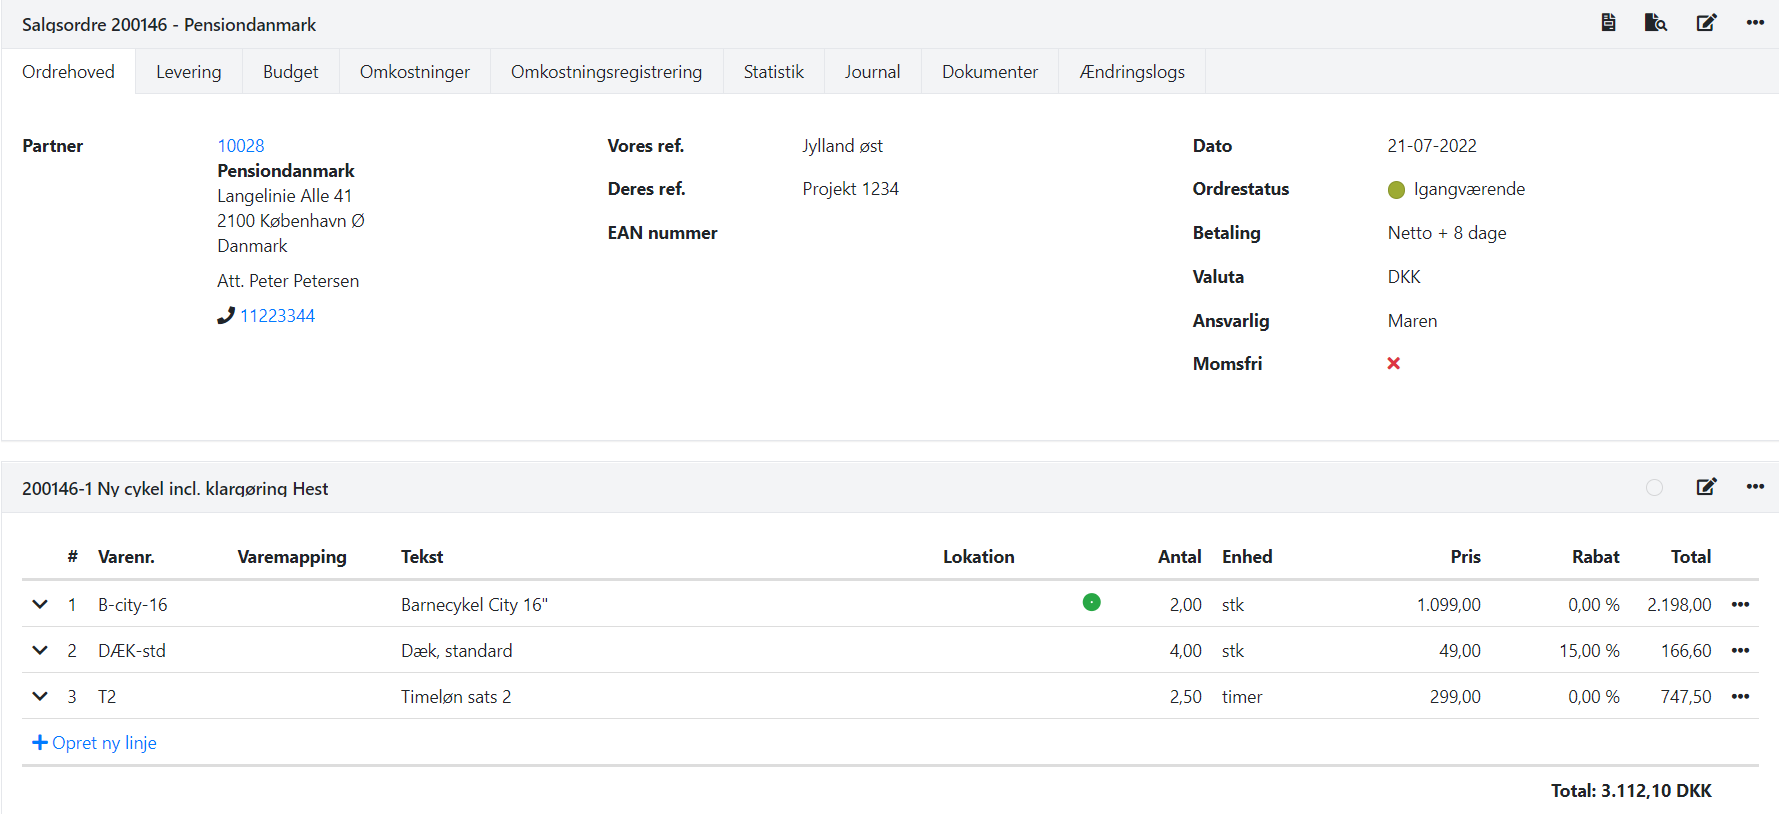Expand line 2 DÆK-std details
Viewport: 1779px width, 814px height.
40,650
